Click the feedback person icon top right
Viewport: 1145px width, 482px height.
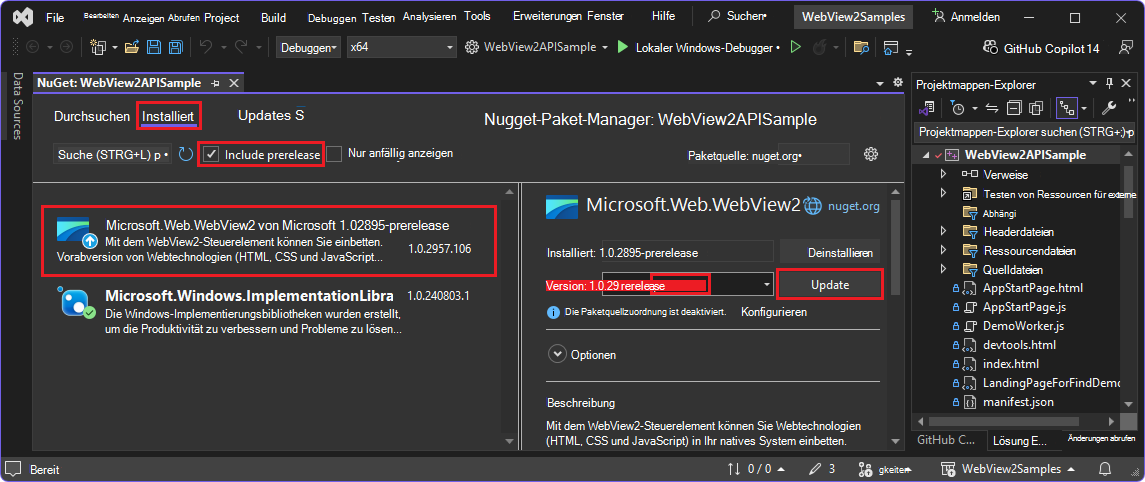click(1125, 47)
